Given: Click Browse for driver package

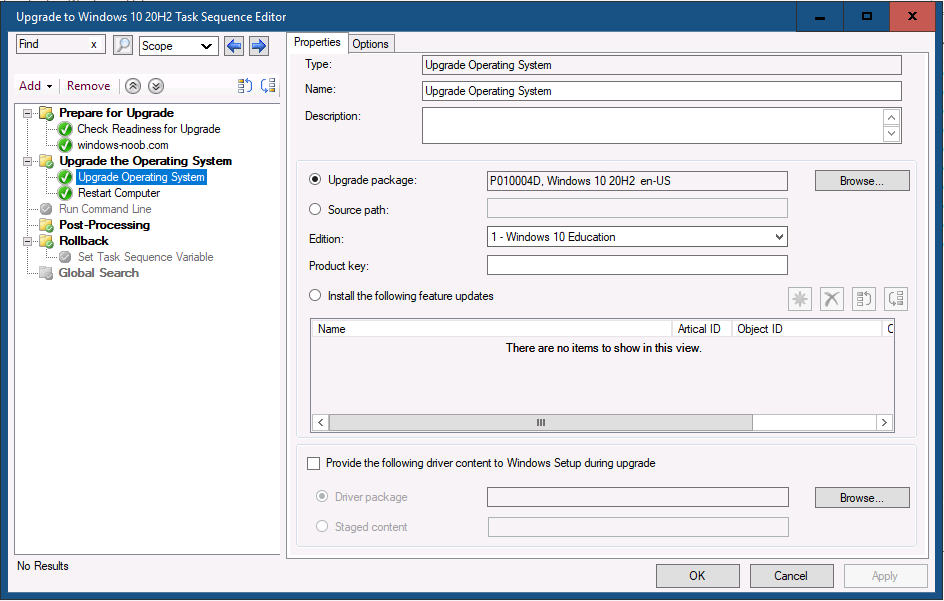Looking at the screenshot, I should point(862,497).
